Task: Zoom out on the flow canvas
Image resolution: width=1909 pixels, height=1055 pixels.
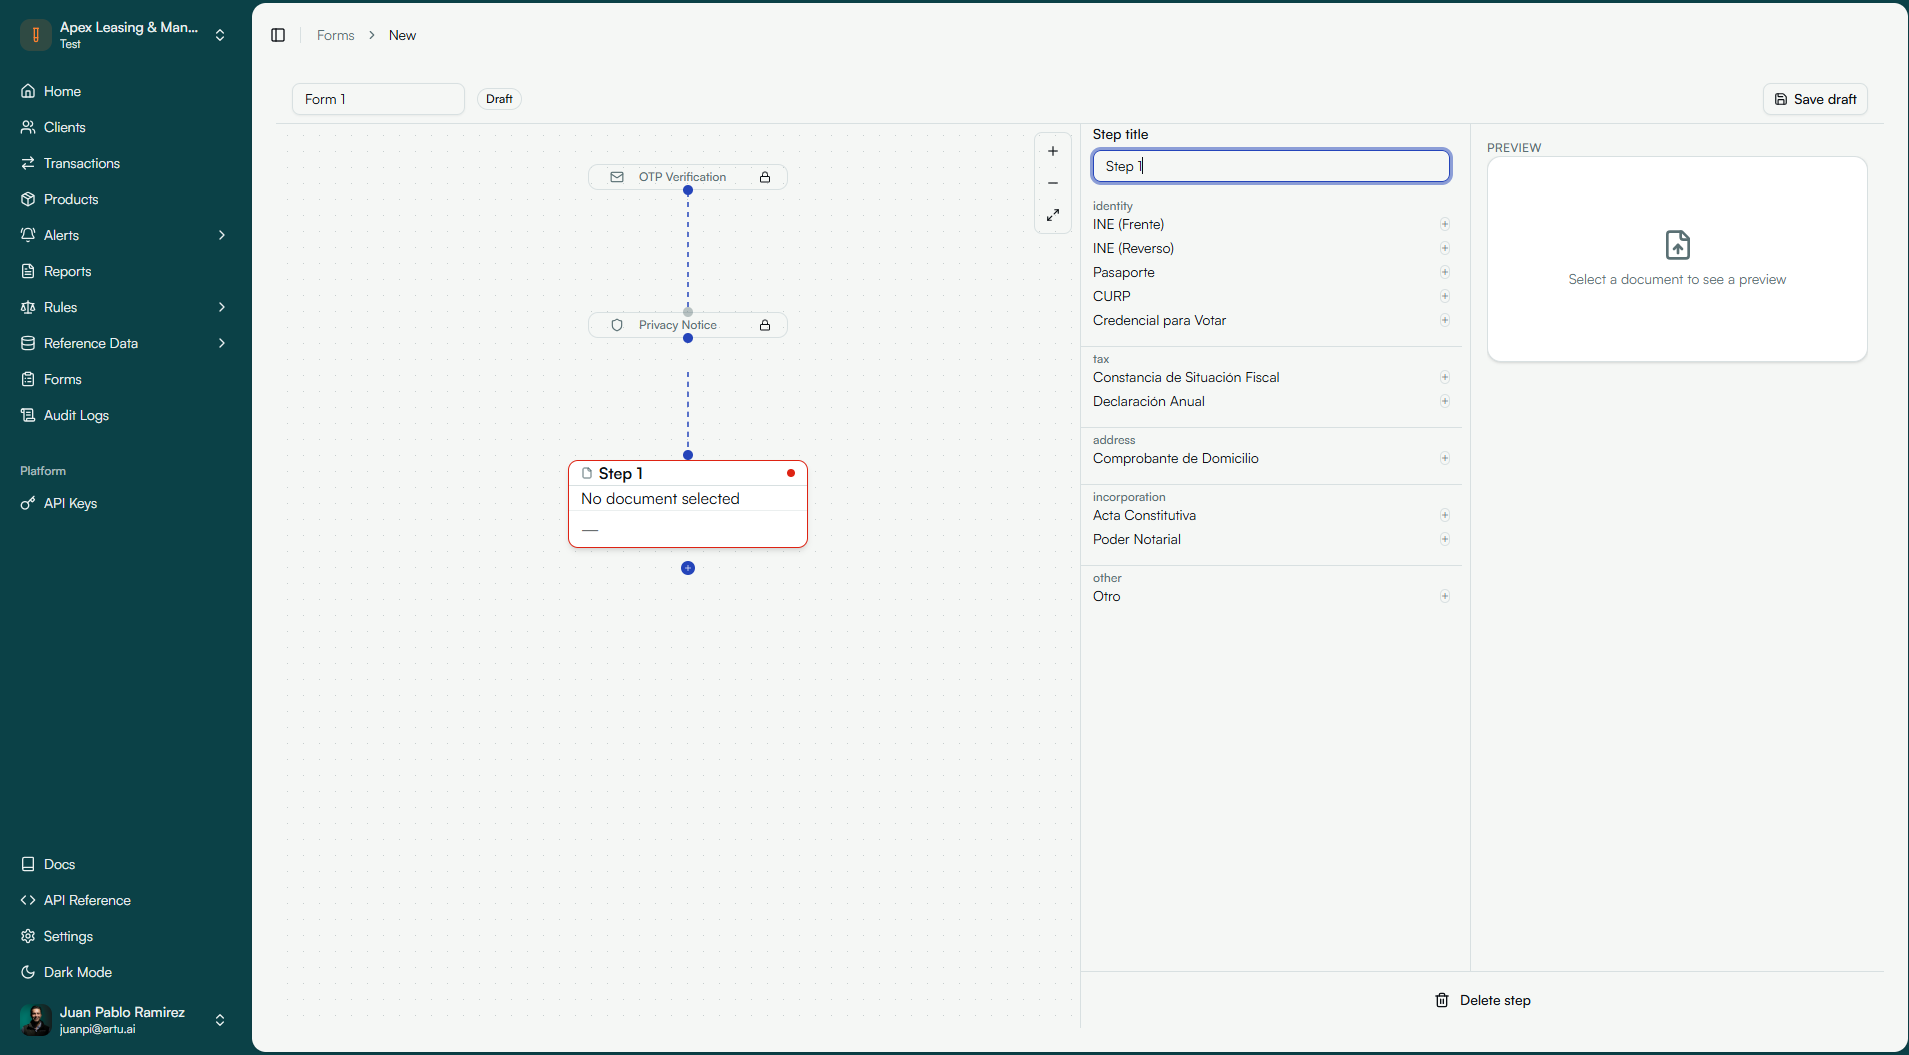Action: coord(1053,183)
